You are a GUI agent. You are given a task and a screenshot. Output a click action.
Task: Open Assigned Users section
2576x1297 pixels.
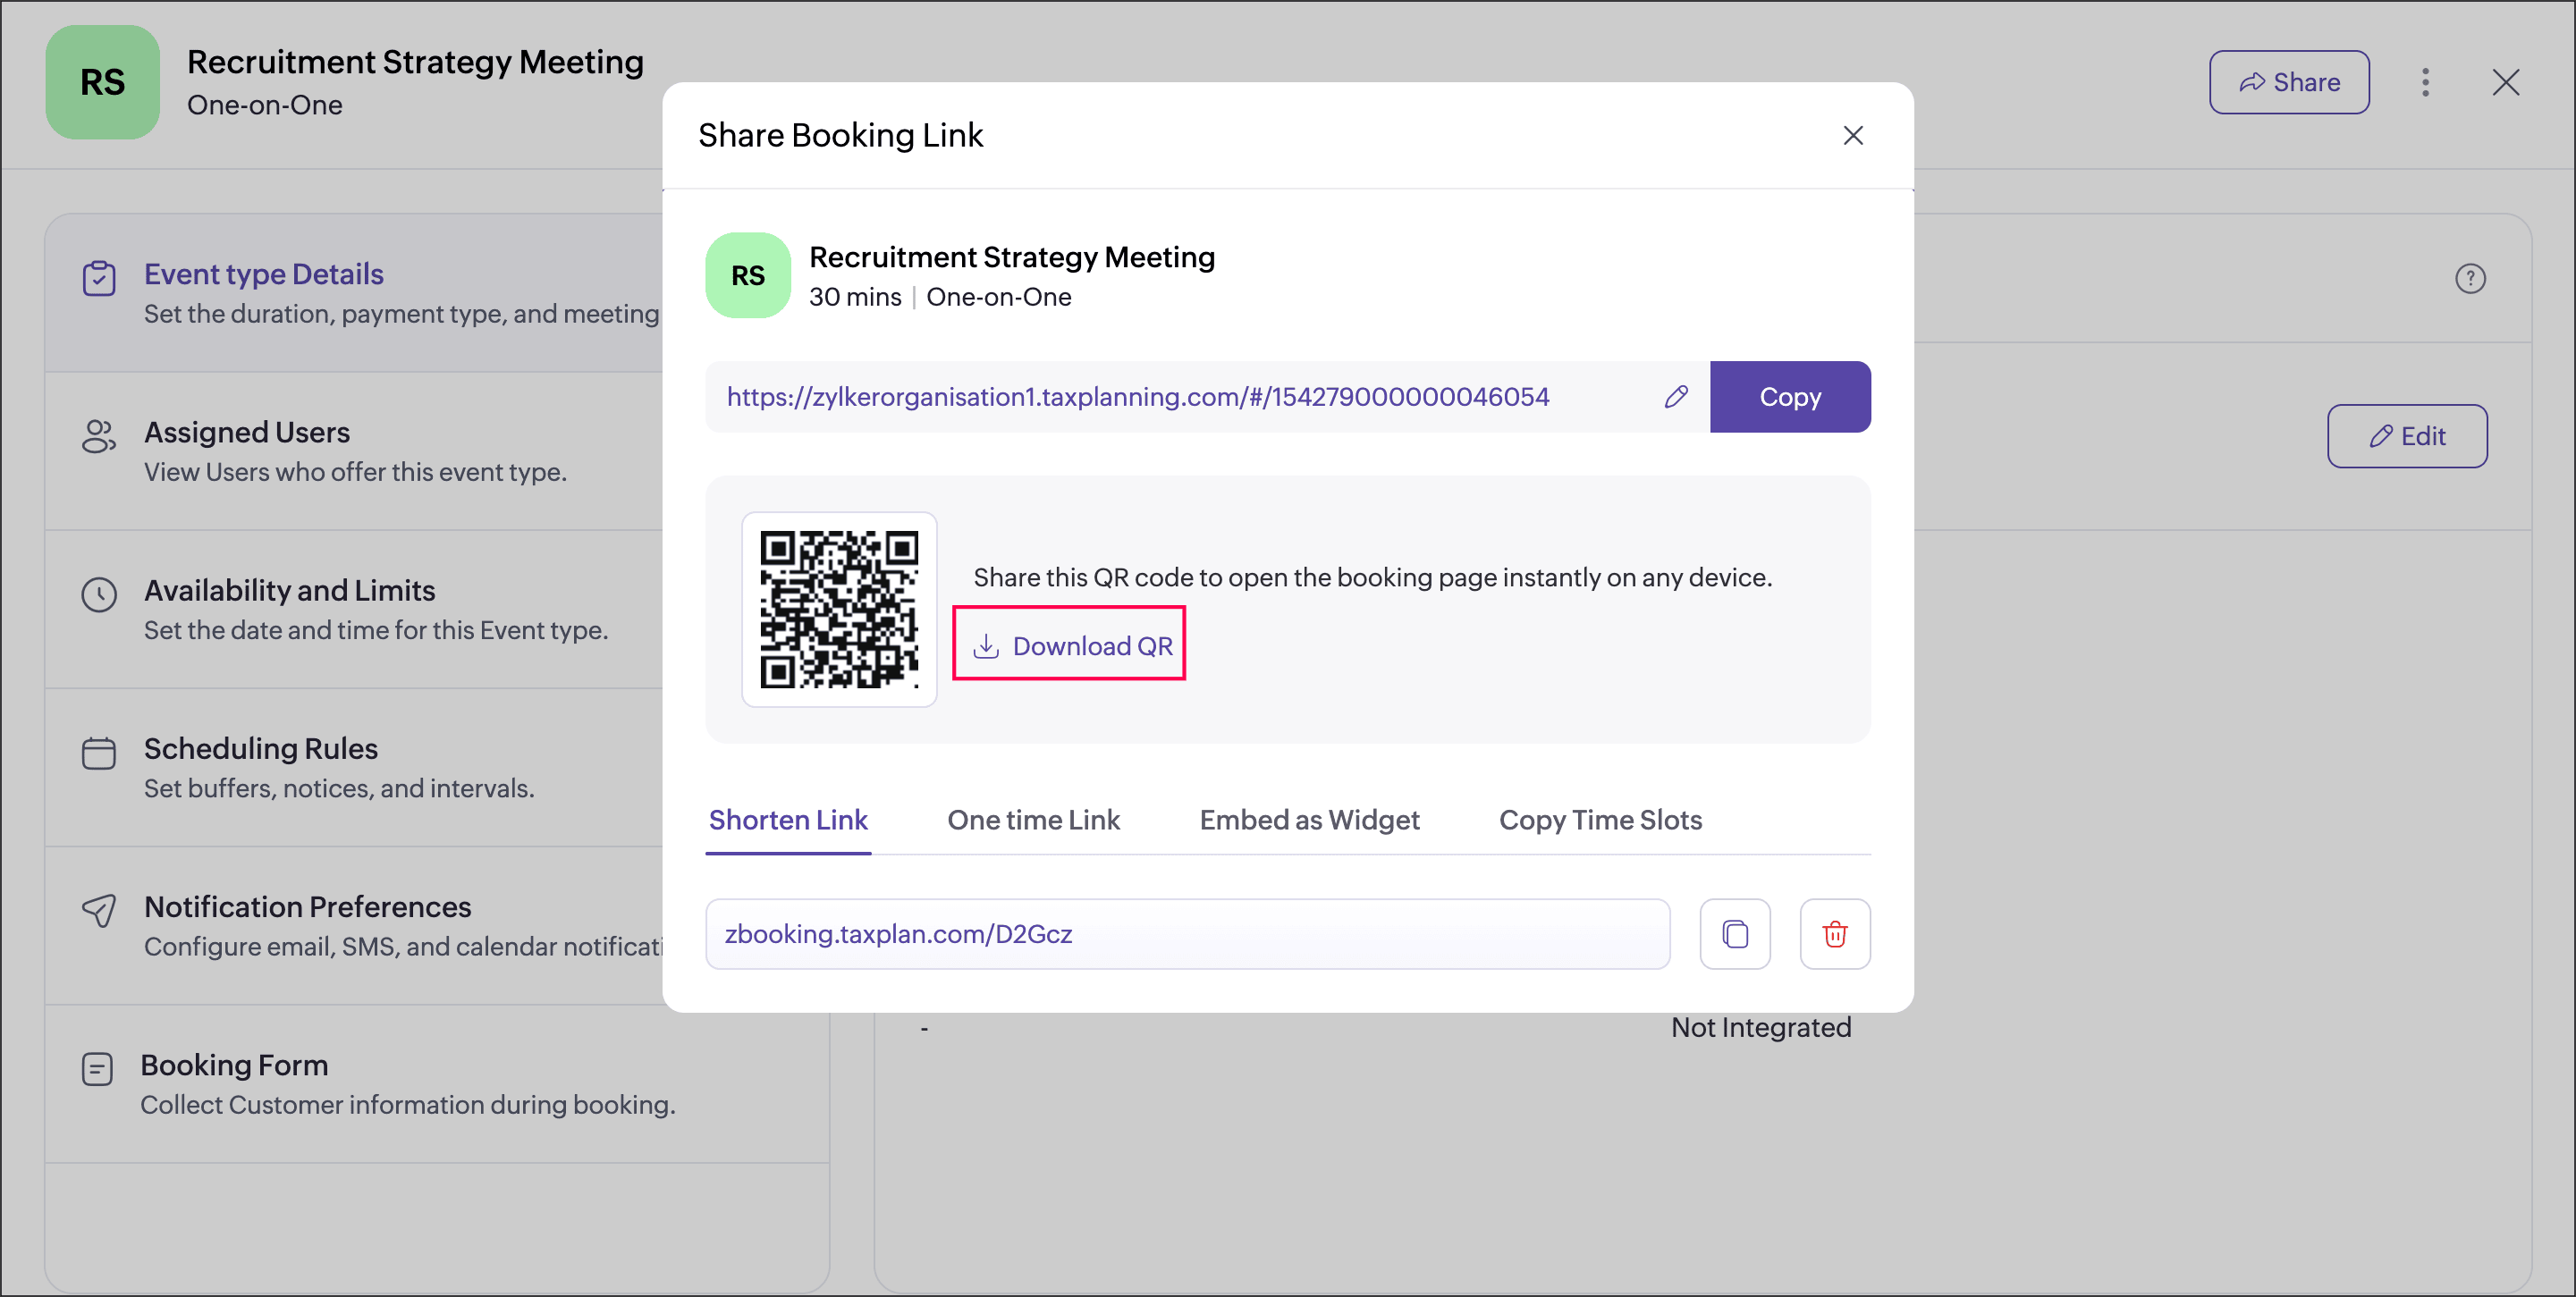coord(353,451)
